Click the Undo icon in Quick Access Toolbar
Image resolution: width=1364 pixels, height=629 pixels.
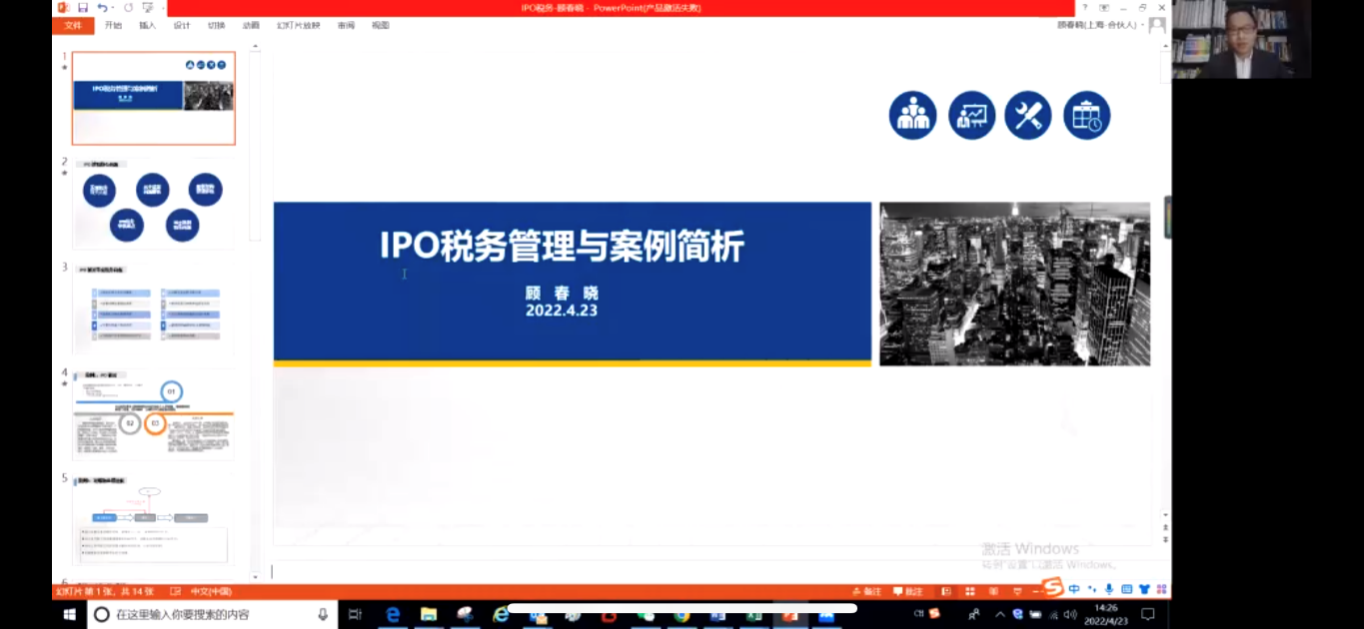[102, 8]
